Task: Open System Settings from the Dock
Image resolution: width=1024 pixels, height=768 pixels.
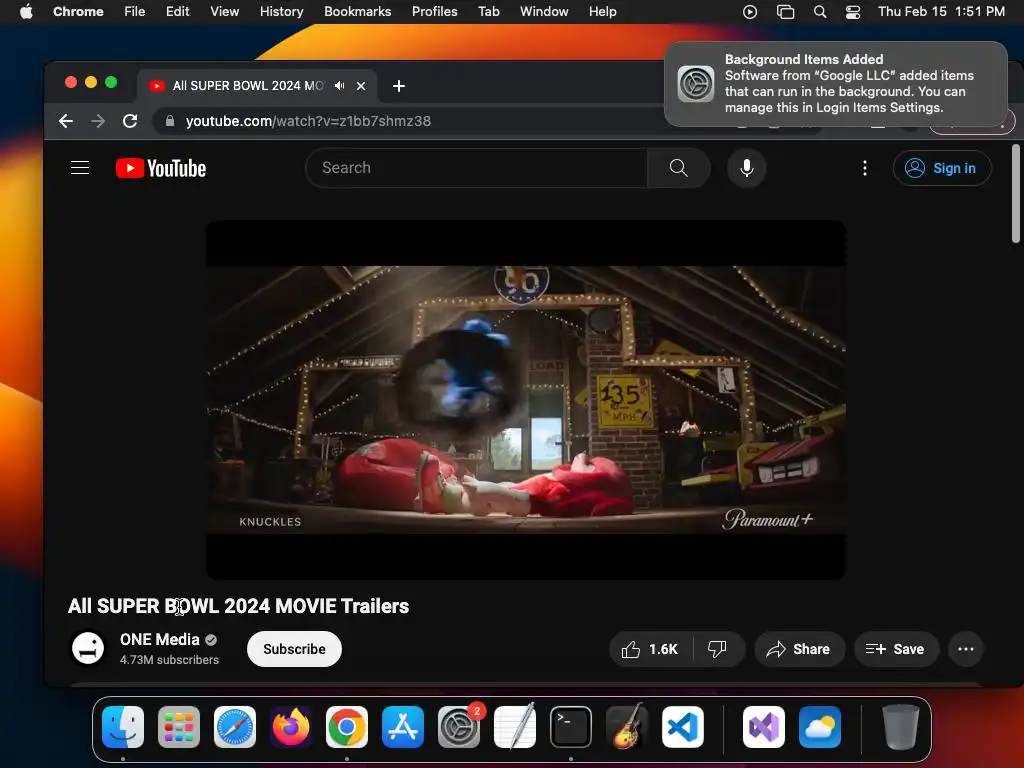Action: point(459,727)
